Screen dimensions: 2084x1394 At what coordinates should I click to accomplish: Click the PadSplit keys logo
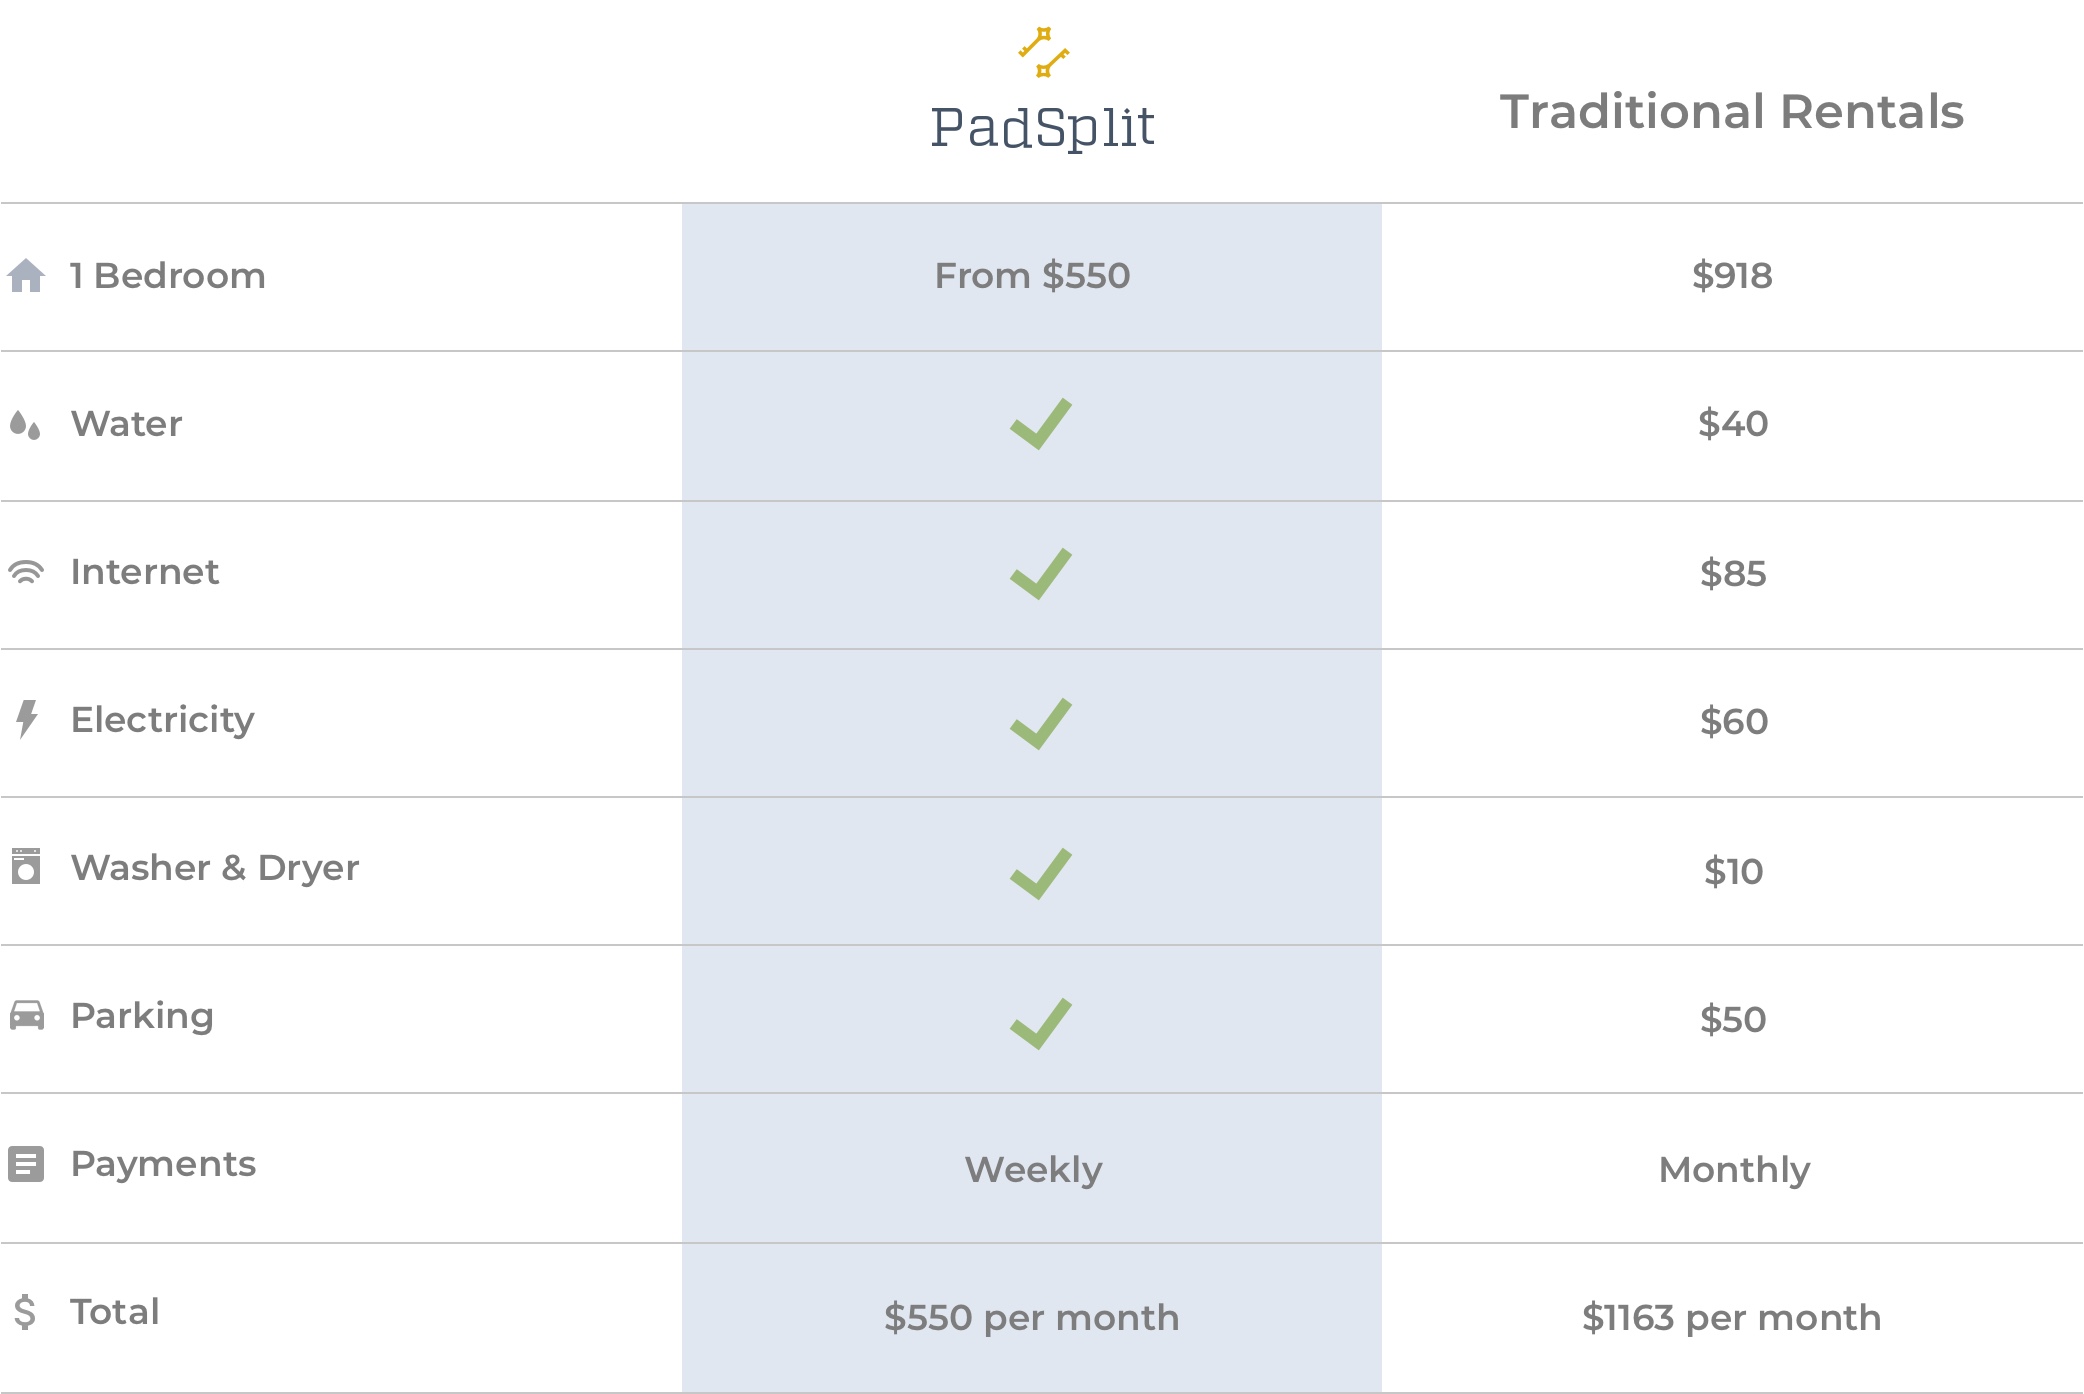[1043, 52]
